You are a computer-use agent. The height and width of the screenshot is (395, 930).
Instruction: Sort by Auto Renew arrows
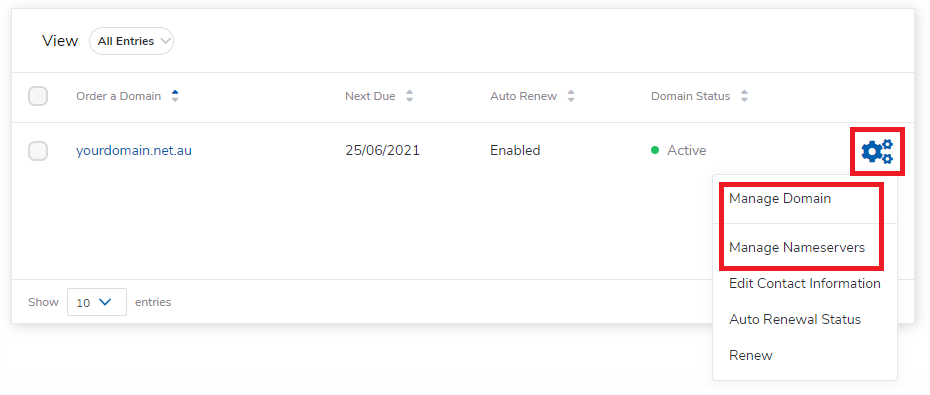click(x=571, y=96)
